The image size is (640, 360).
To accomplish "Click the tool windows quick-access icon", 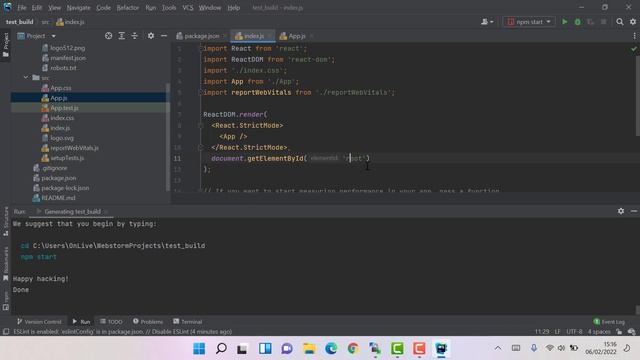I will pyautogui.click(x=6, y=331).
